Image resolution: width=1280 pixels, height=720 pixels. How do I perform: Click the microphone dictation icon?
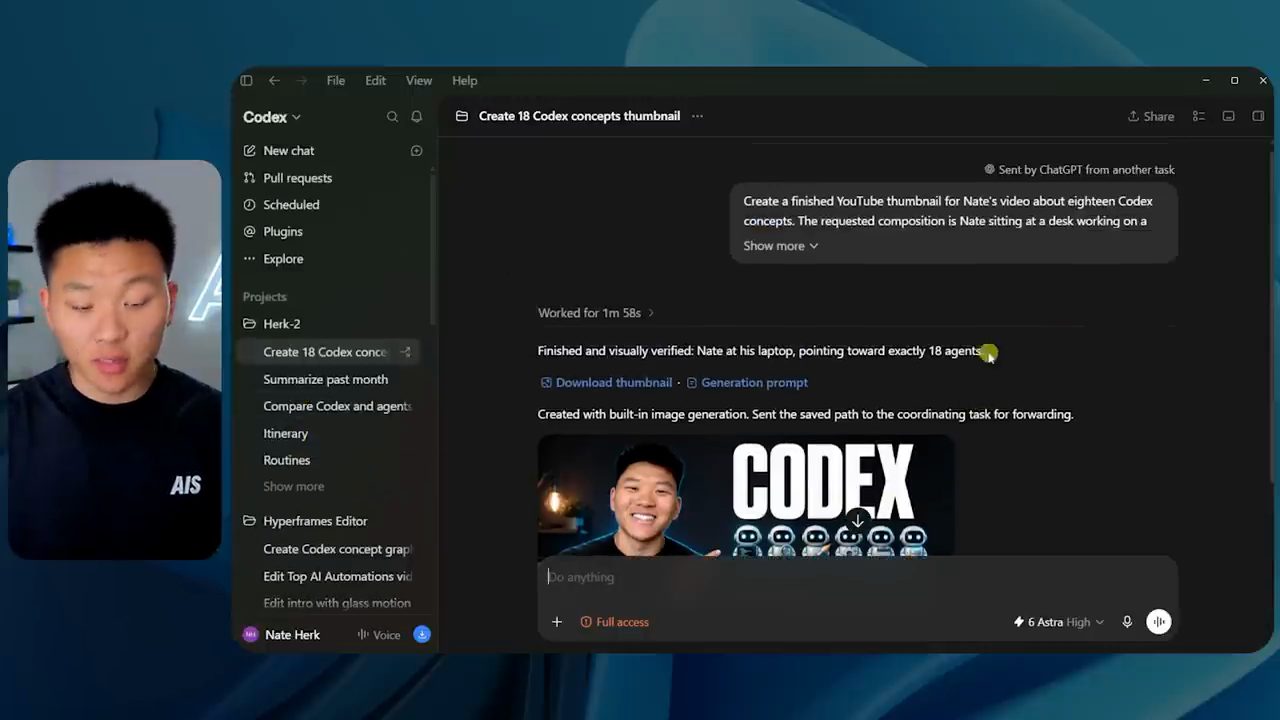[1127, 622]
